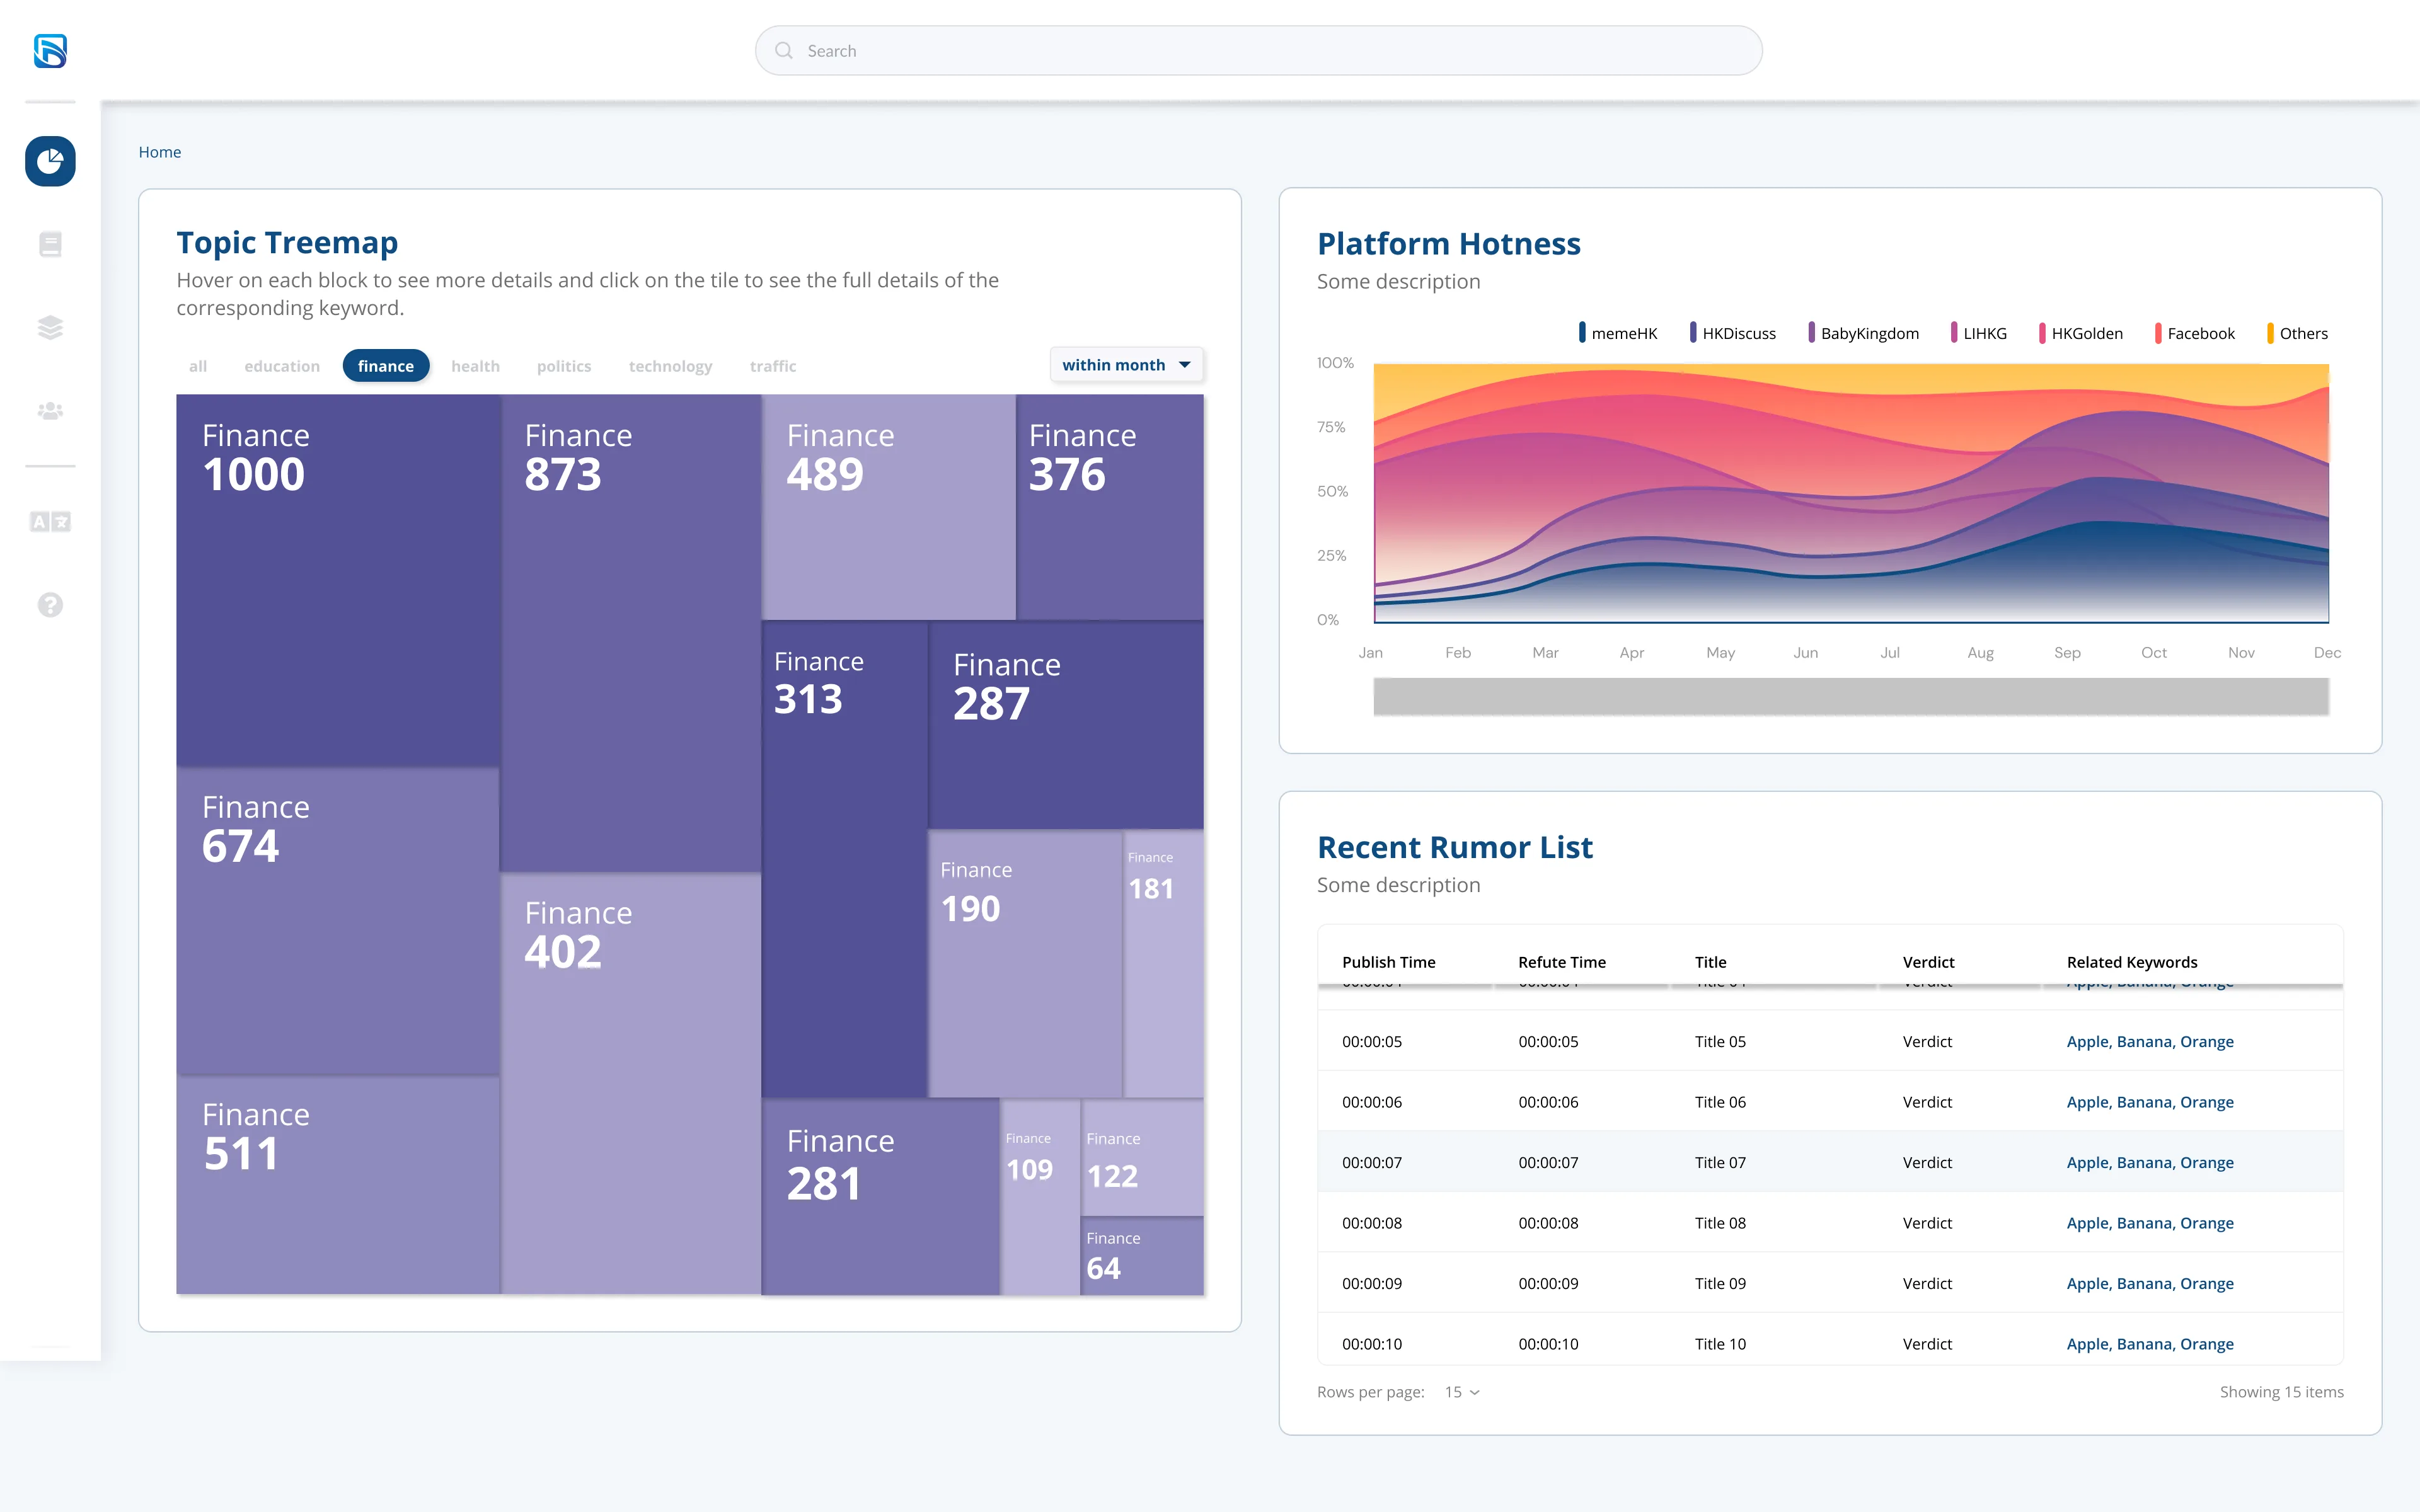Select the layers stack sidebar icon
Screen dimensions: 2420x1512
click(50, 327)
